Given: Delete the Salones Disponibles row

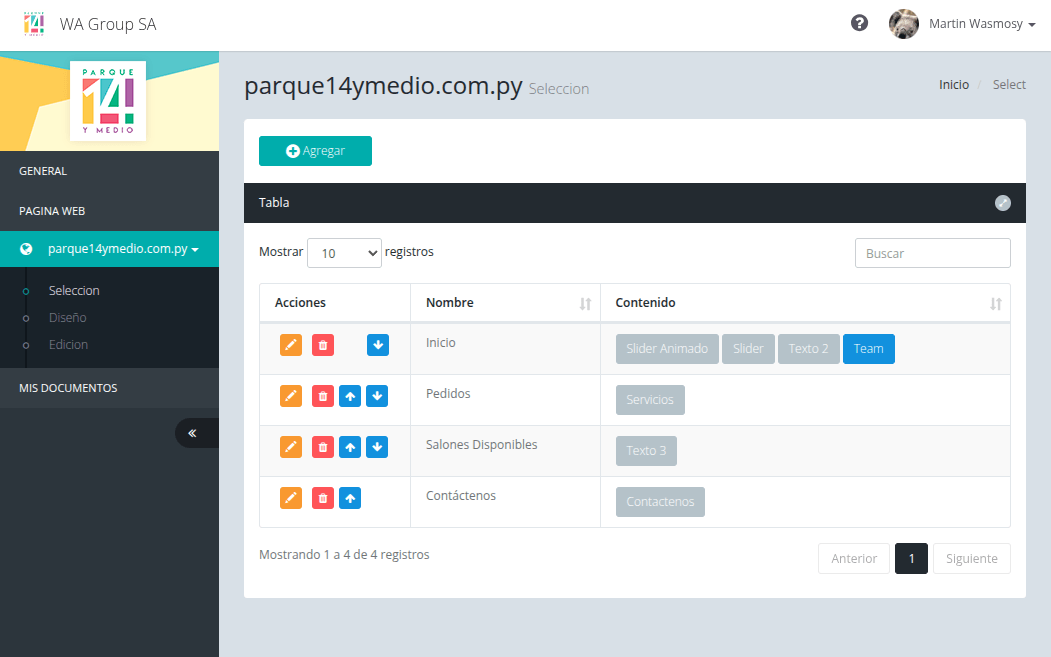Looking at the screenshot, I should (x=323, y=447).
